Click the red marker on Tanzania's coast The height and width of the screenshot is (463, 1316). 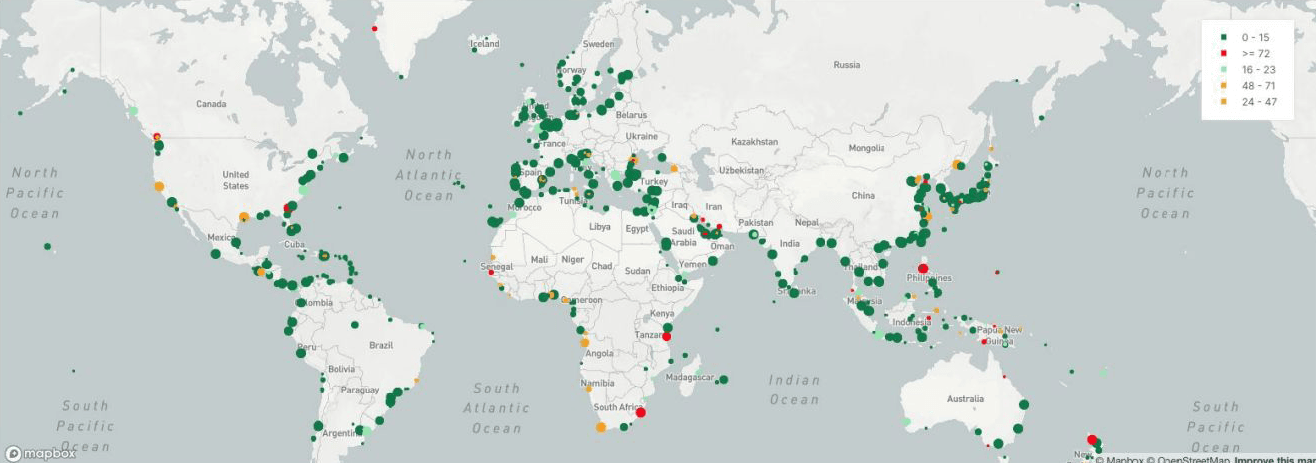[x=666, y=337]
